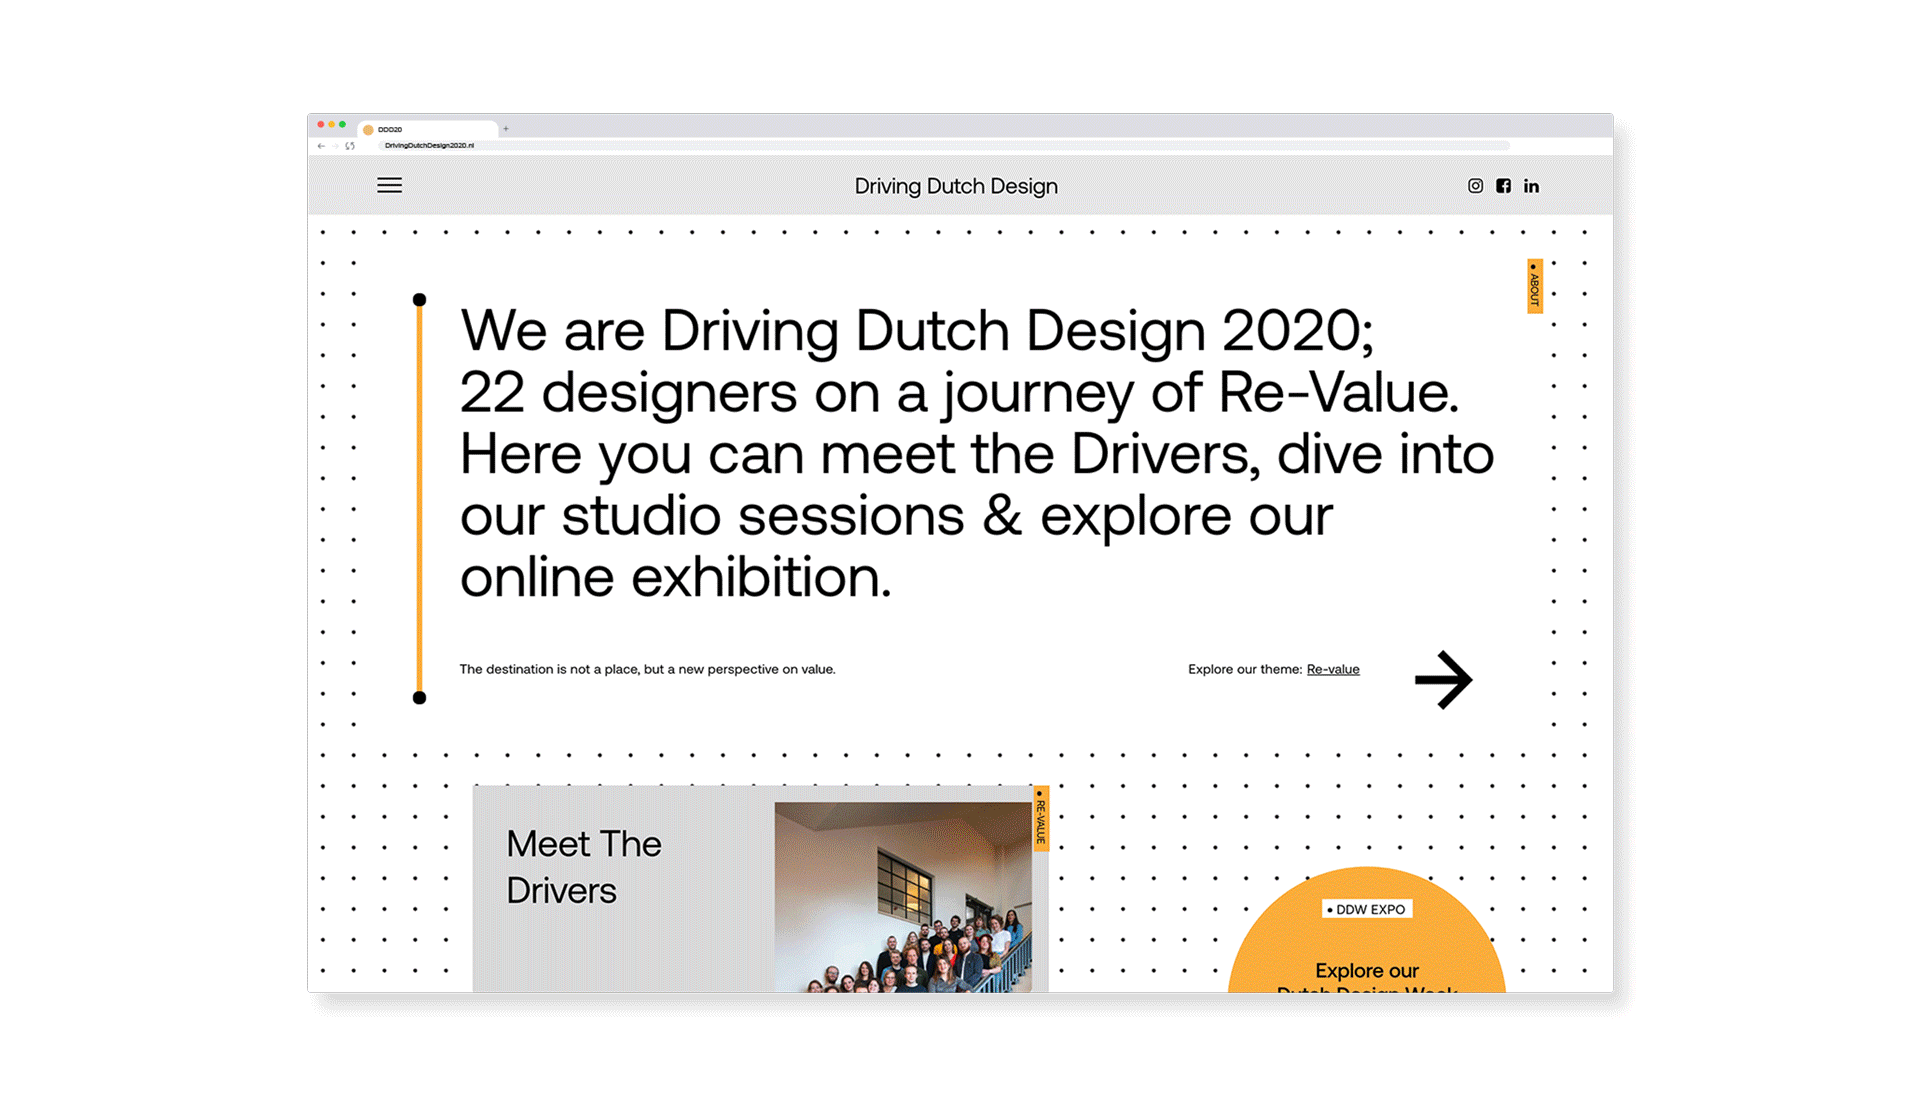The height and width of the screenshot is (1106, 1920).
Task: Open the Facebook social link
Action: [1503, 186]
